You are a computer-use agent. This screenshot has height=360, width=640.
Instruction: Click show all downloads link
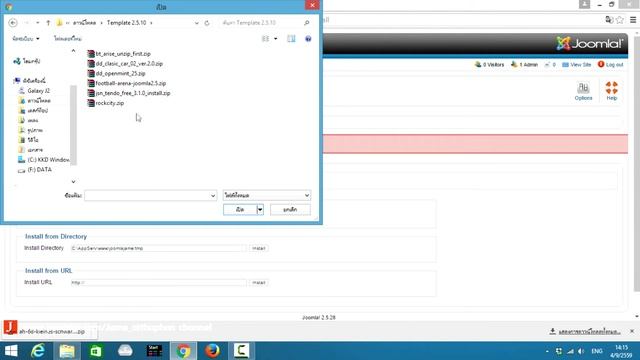tap(585, 331)
